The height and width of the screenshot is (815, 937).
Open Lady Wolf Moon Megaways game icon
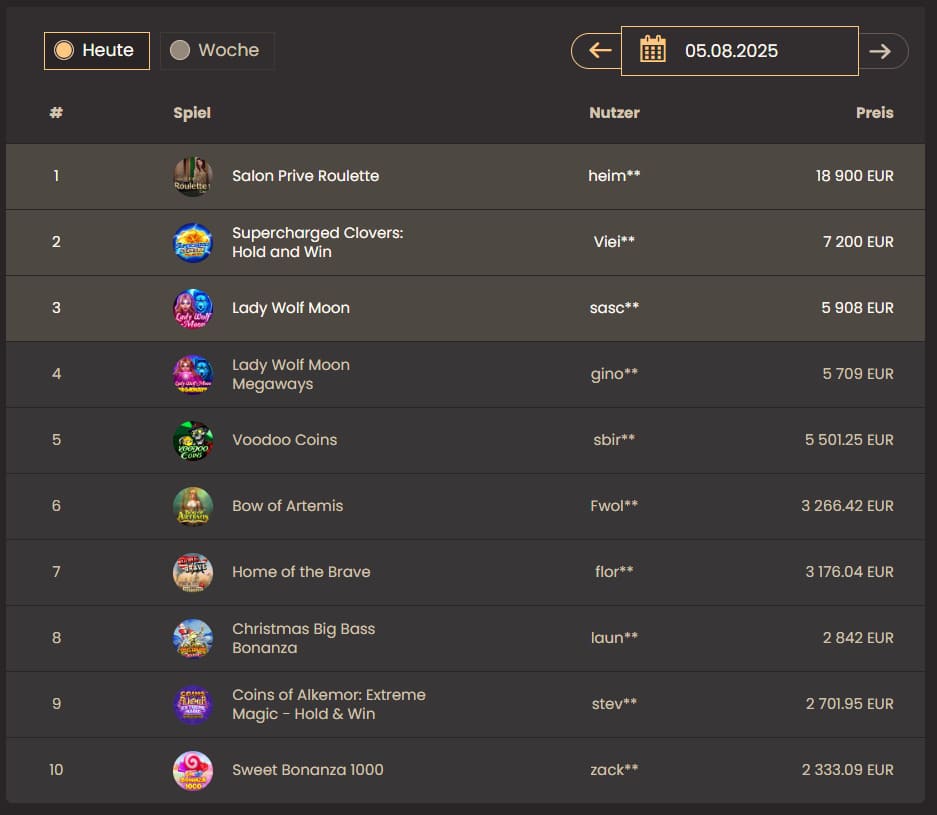pyautogui.click(x=192, y=374)
